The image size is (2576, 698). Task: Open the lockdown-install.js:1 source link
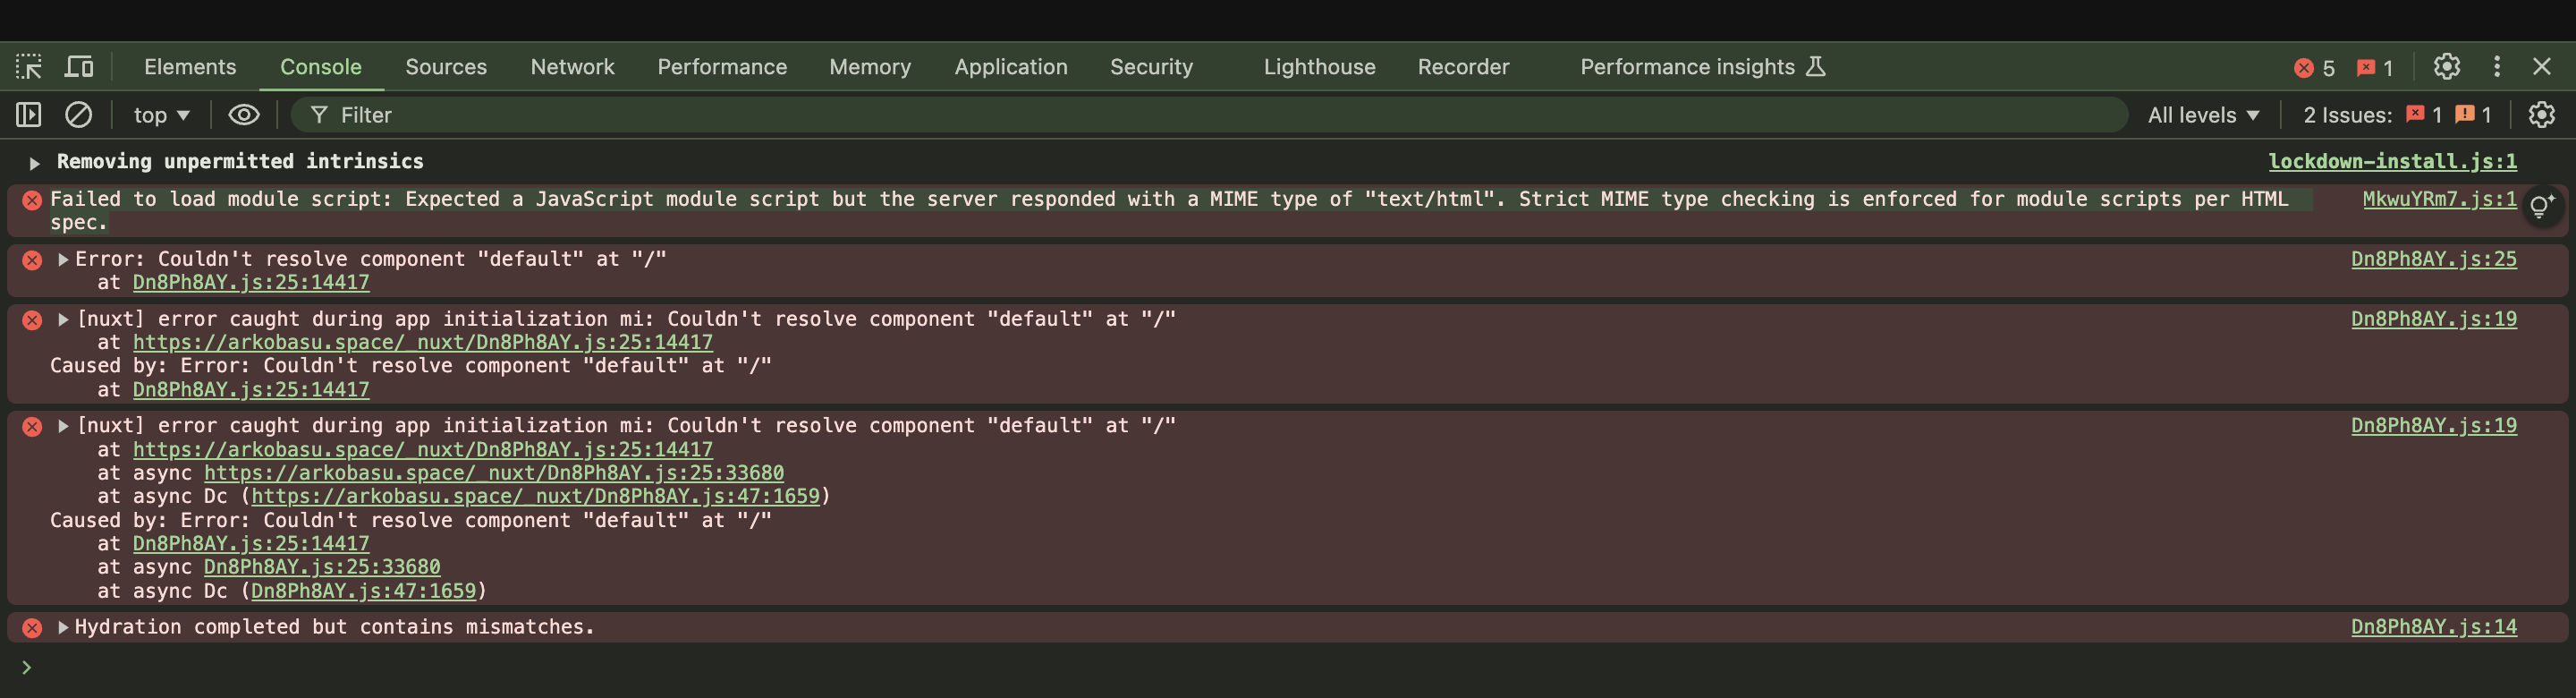2392,161
